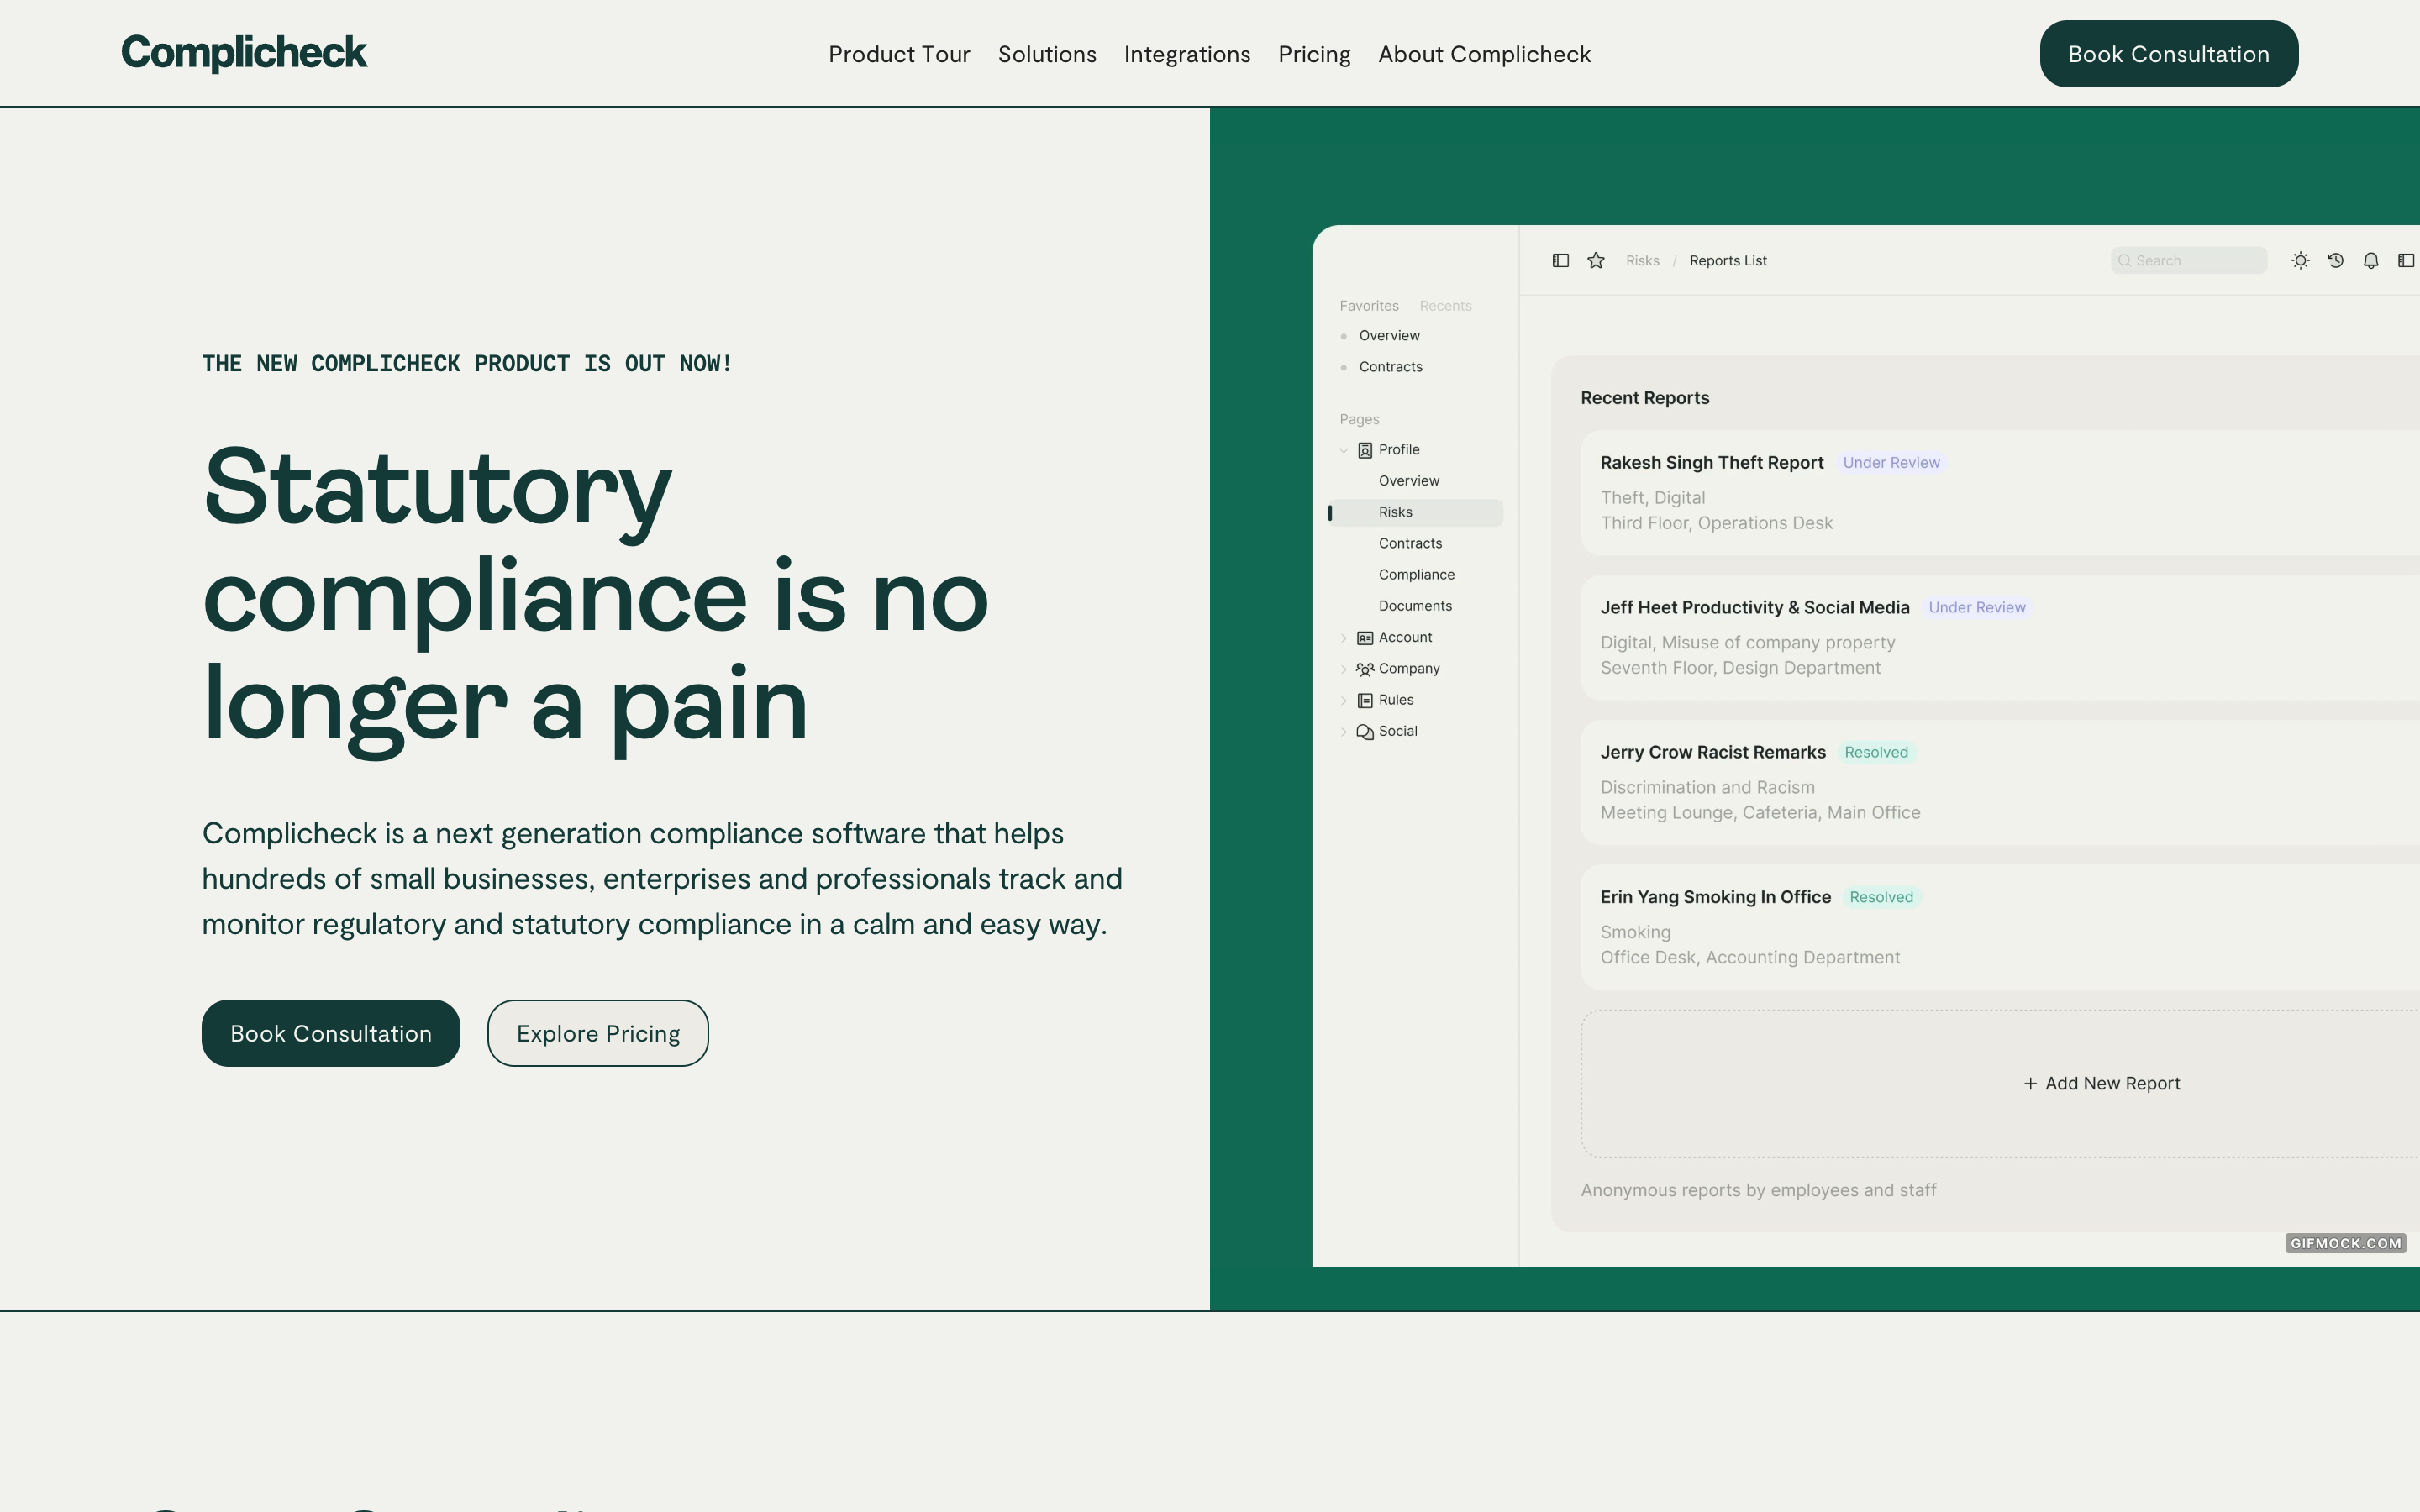Open the history clock icon
Viewport: 2420px width, 1512px height.
point(2335,260)
